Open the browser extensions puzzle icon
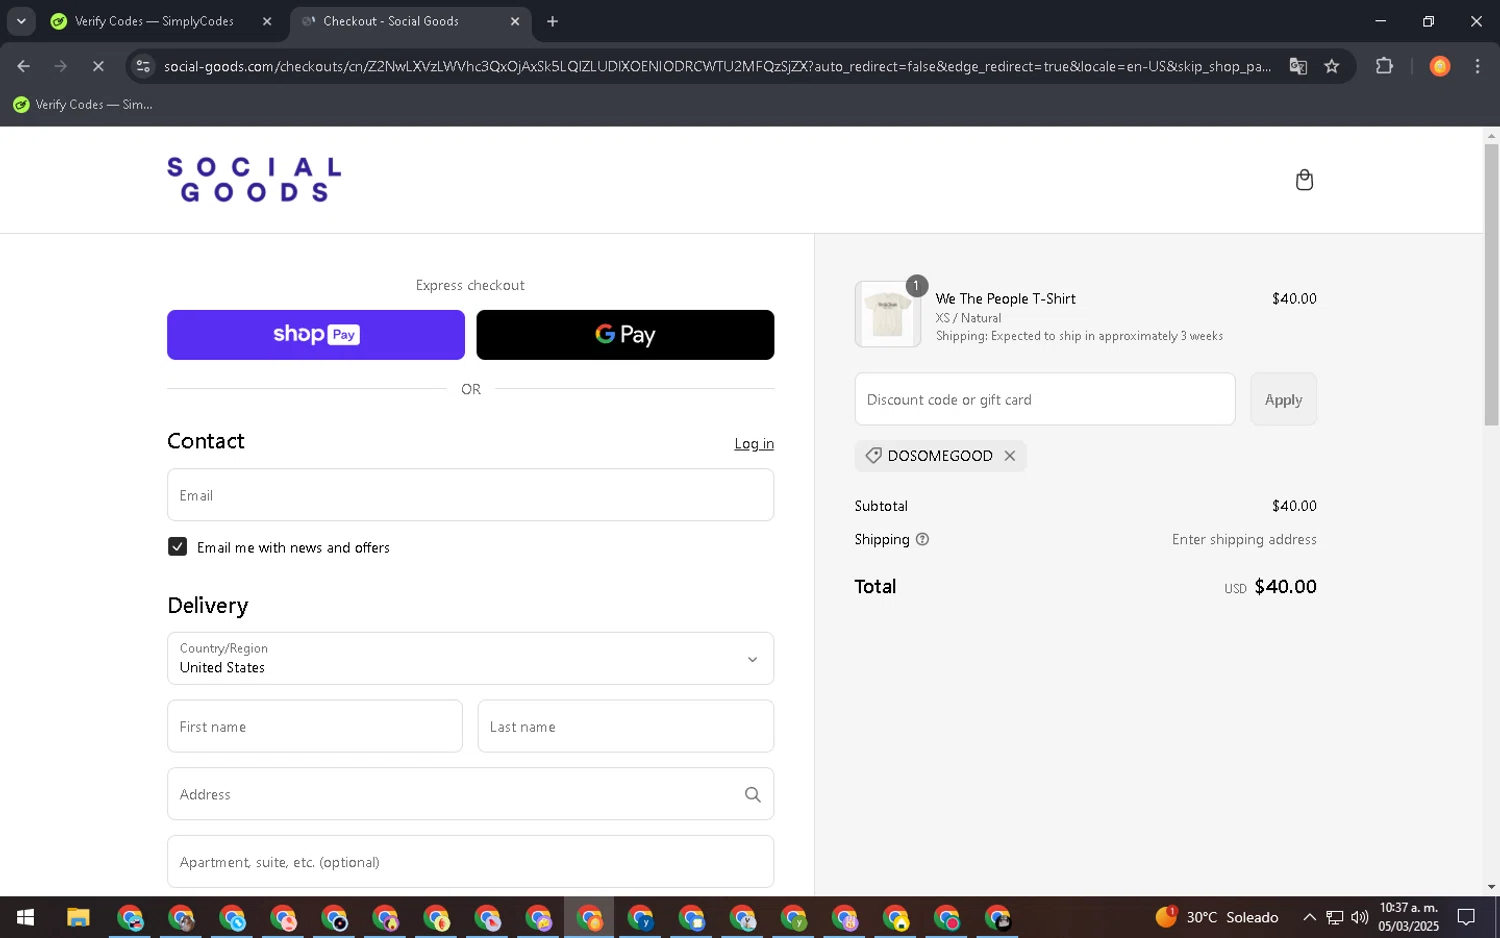The width and height of the screenshot is (1500, 938). pyautogui.click(x=1384, y=66)
